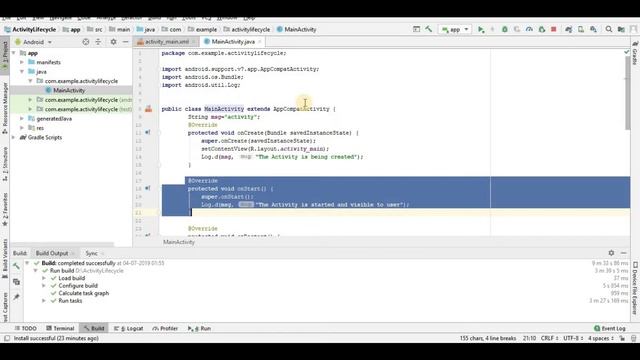
Task: Expand the manifests folder
Action: [x=22, y=62]
